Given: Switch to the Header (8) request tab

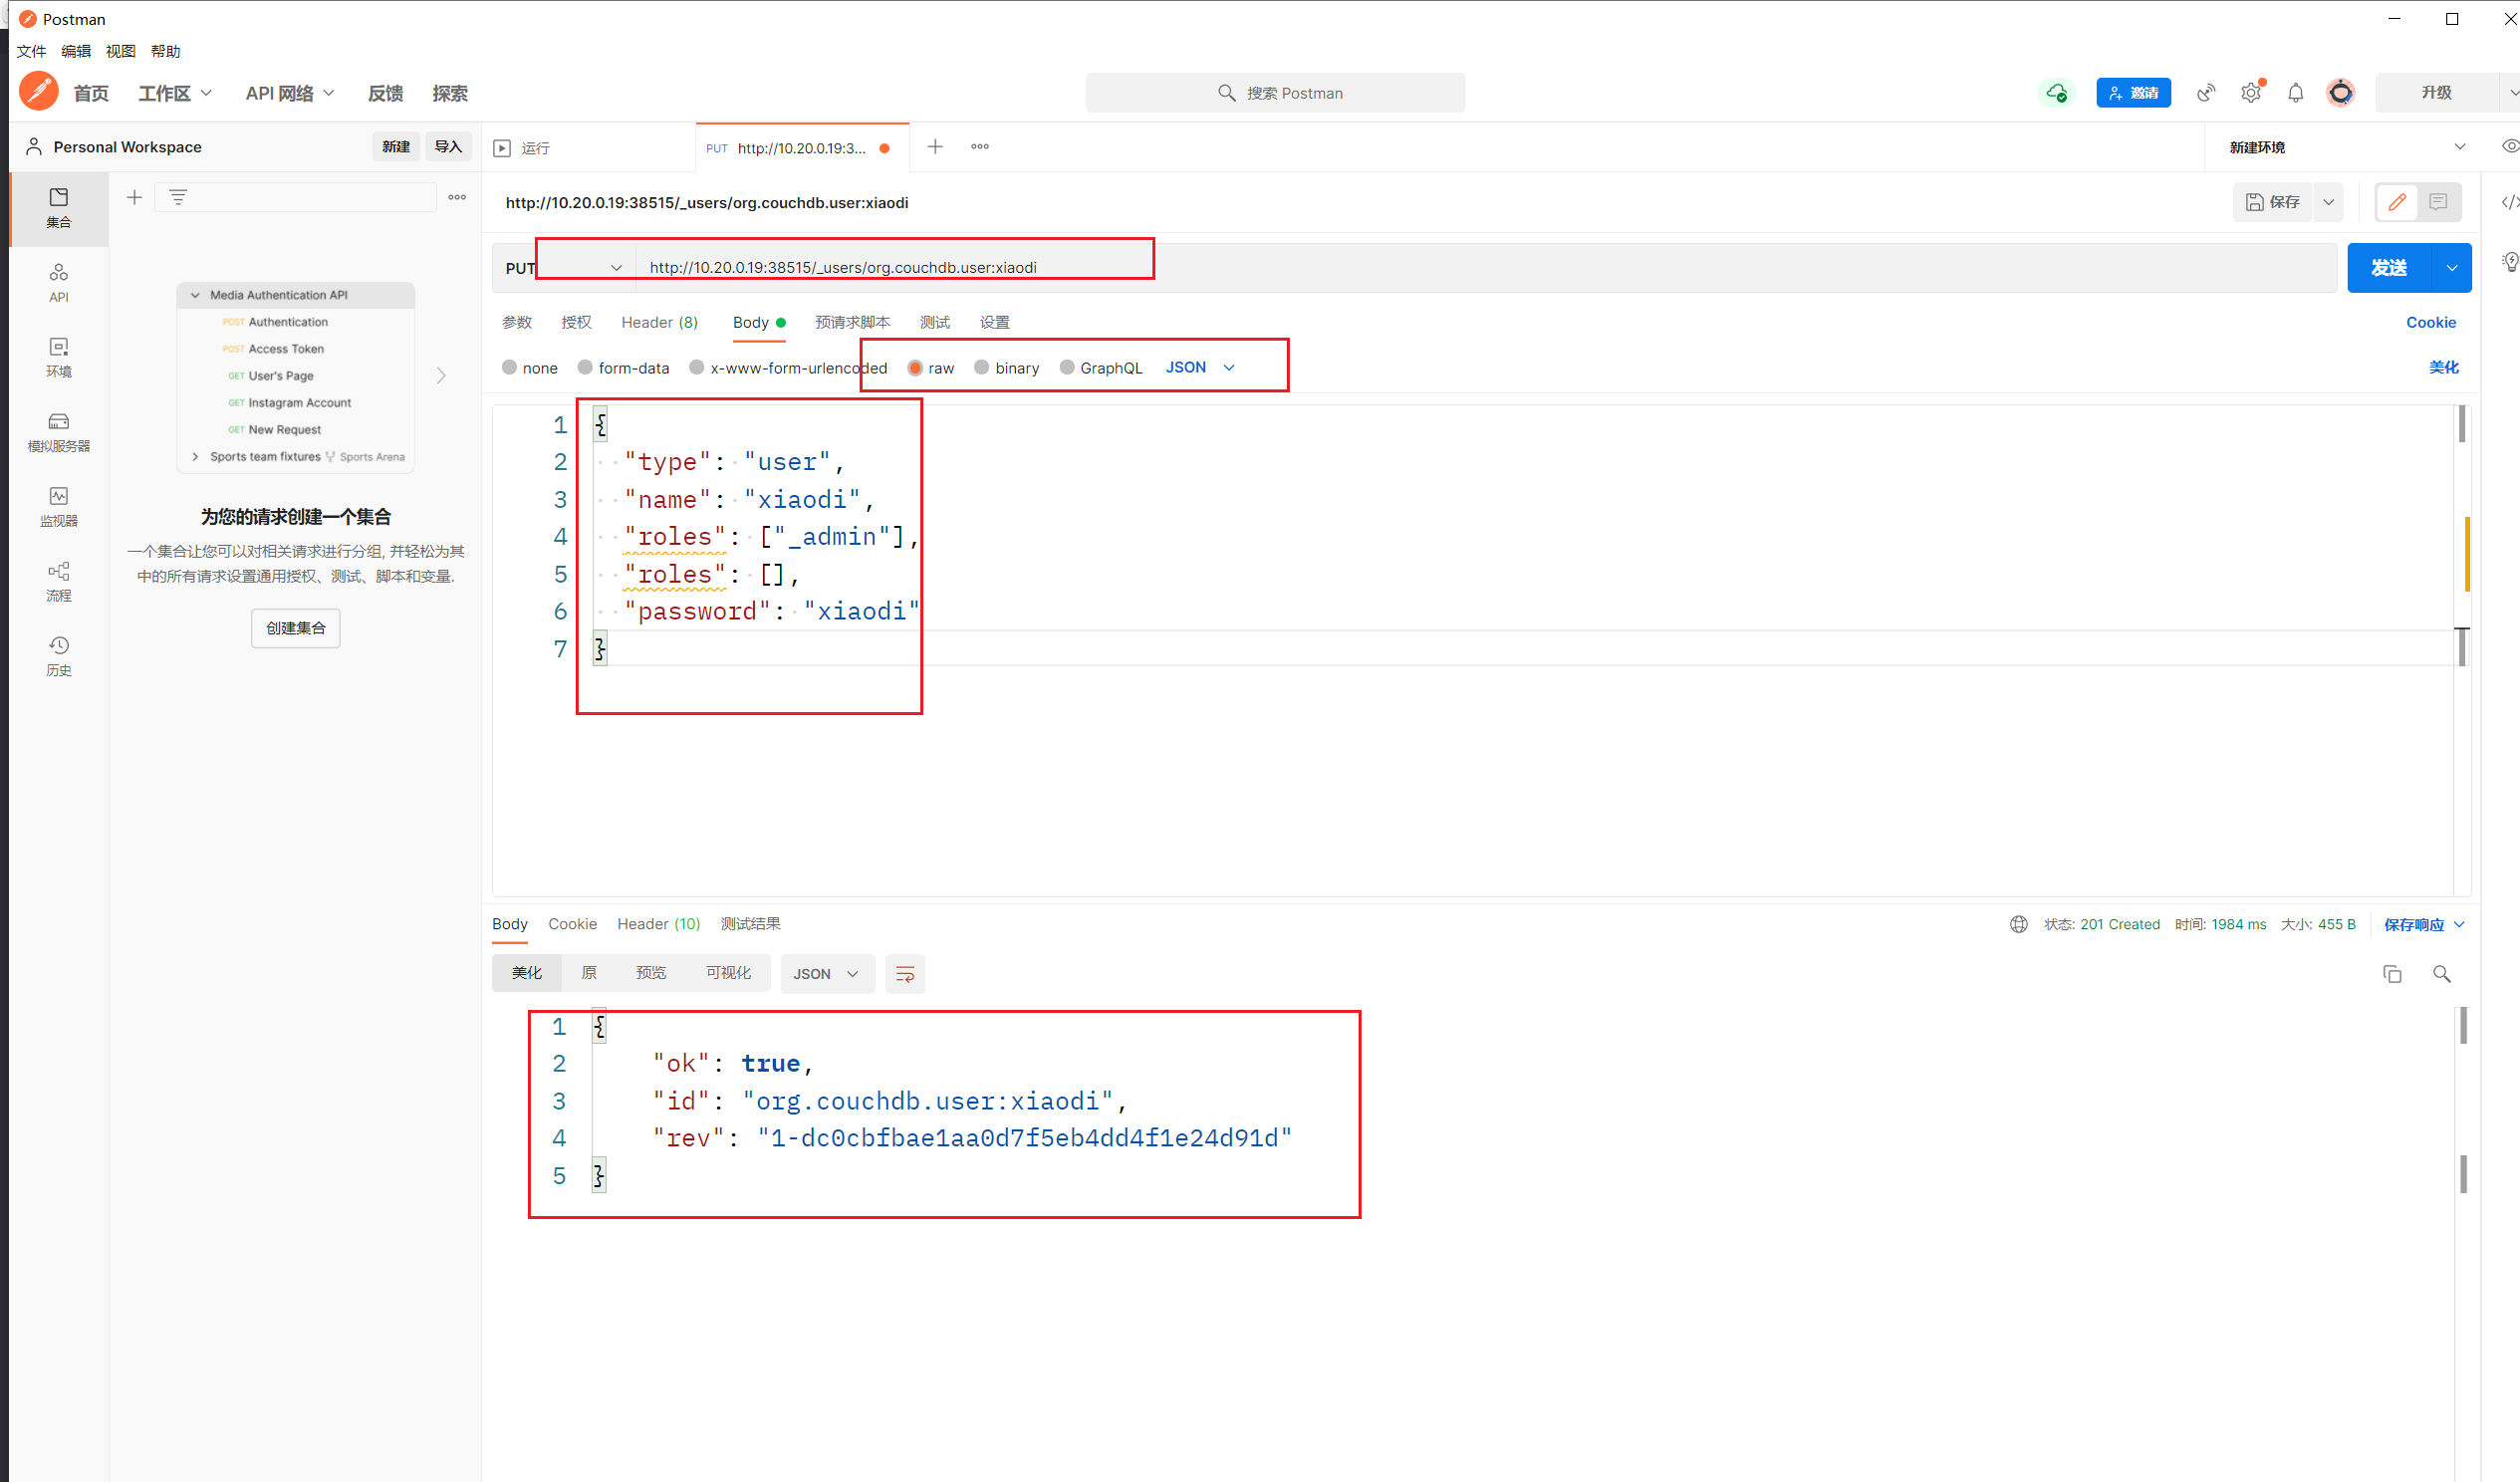Looking at the screenshot, I should (659, 322).
